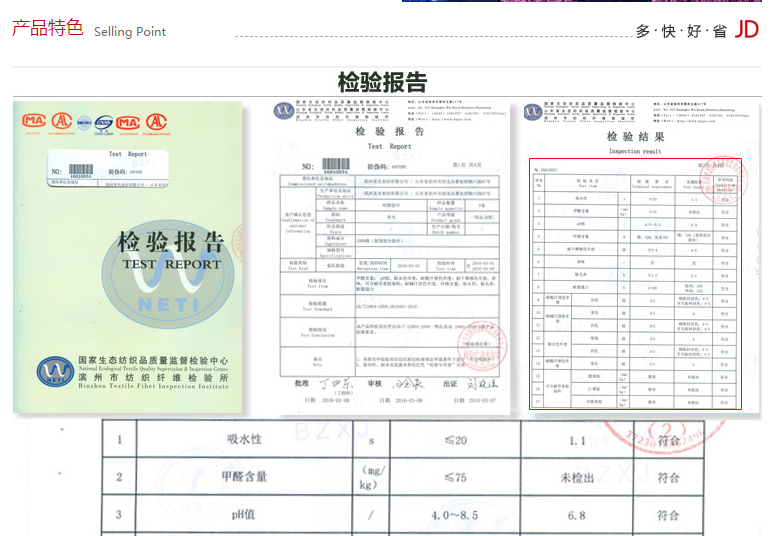This screenshot has width=773, height=536.
Task: Click the red JD logo
Action: (x=746, y=30)
